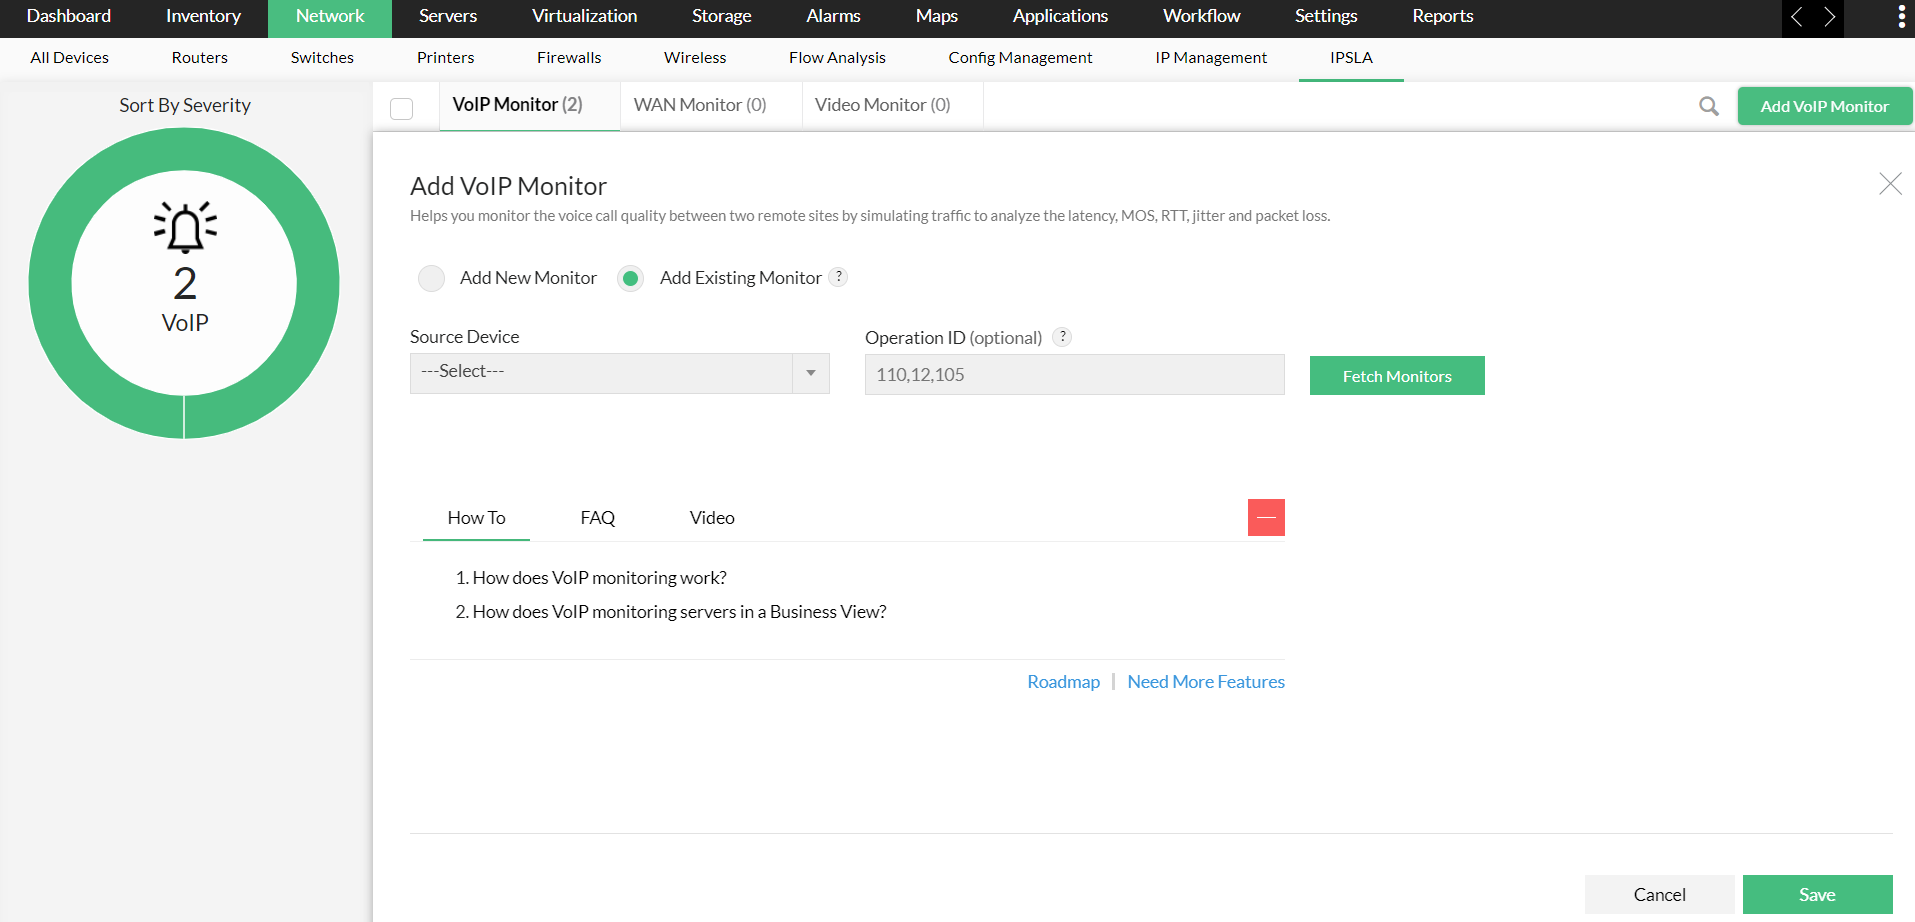Go to Config Management submenu
This screenshot has width=1915, height=922.
click(x=1020, y=58)
